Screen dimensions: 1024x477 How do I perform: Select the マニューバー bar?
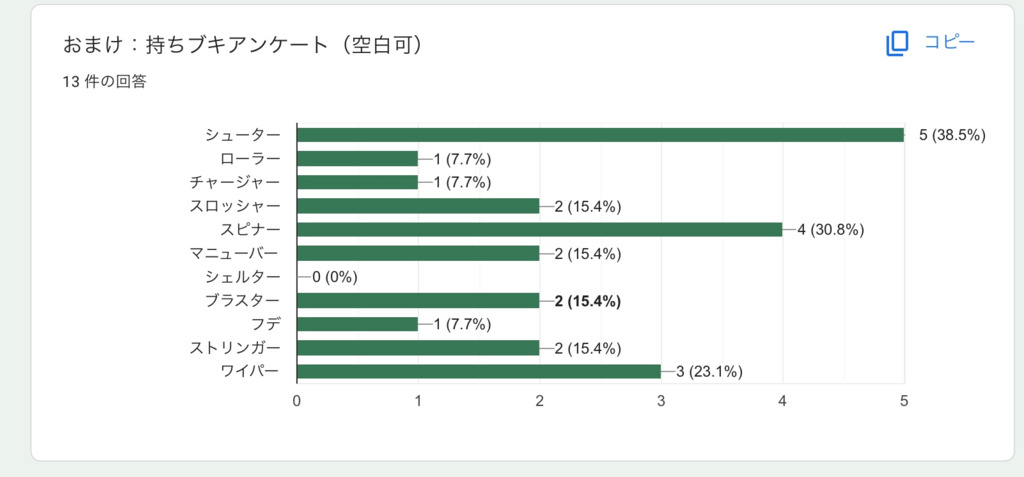click(418, 253)
